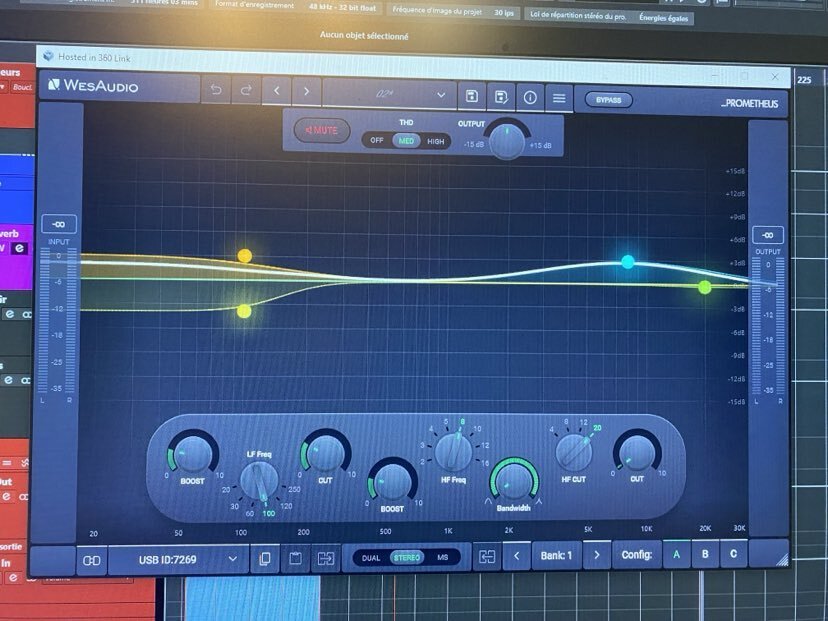
Task: Click the green Bandwidth knob
Action: pos(514,481)
